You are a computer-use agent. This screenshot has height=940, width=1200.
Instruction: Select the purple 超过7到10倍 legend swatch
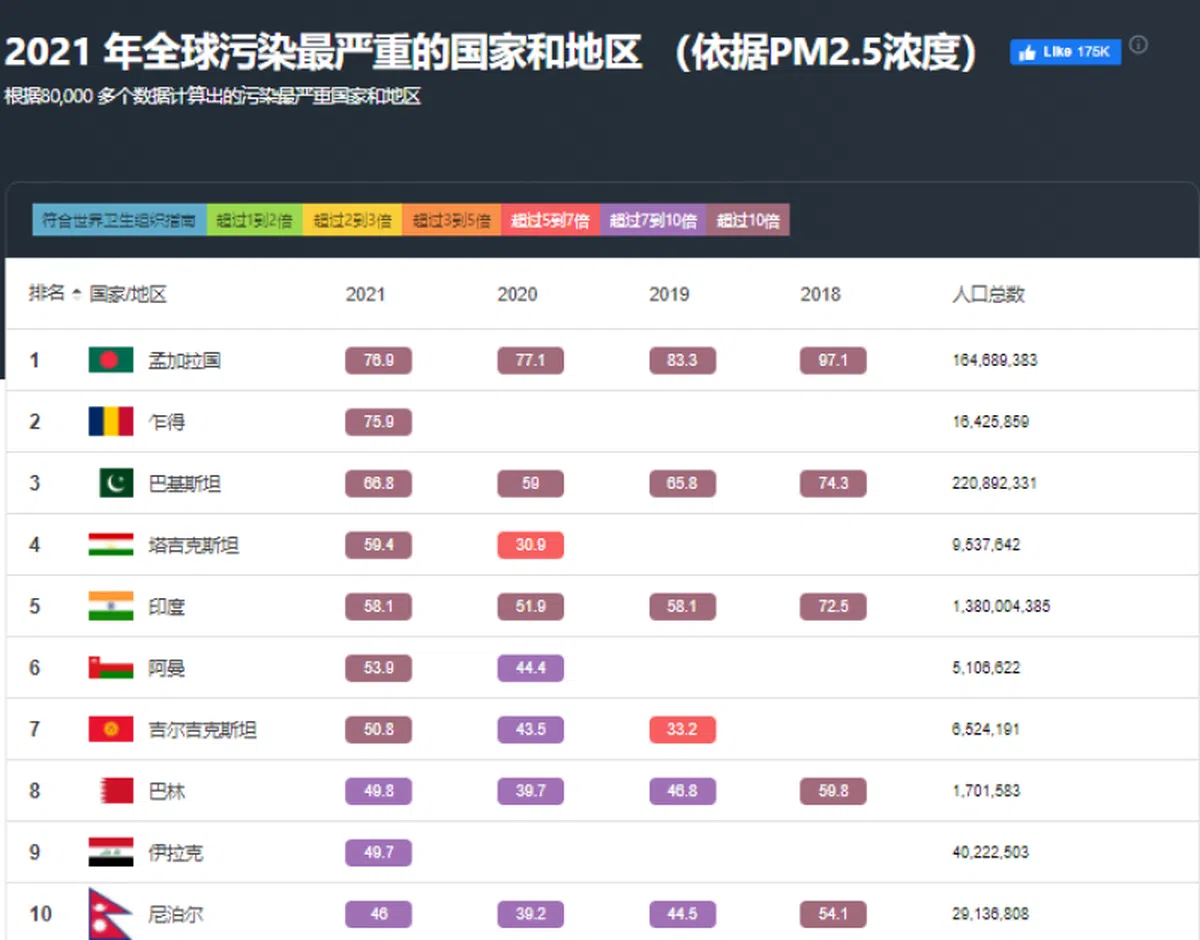tap(653, 221)
